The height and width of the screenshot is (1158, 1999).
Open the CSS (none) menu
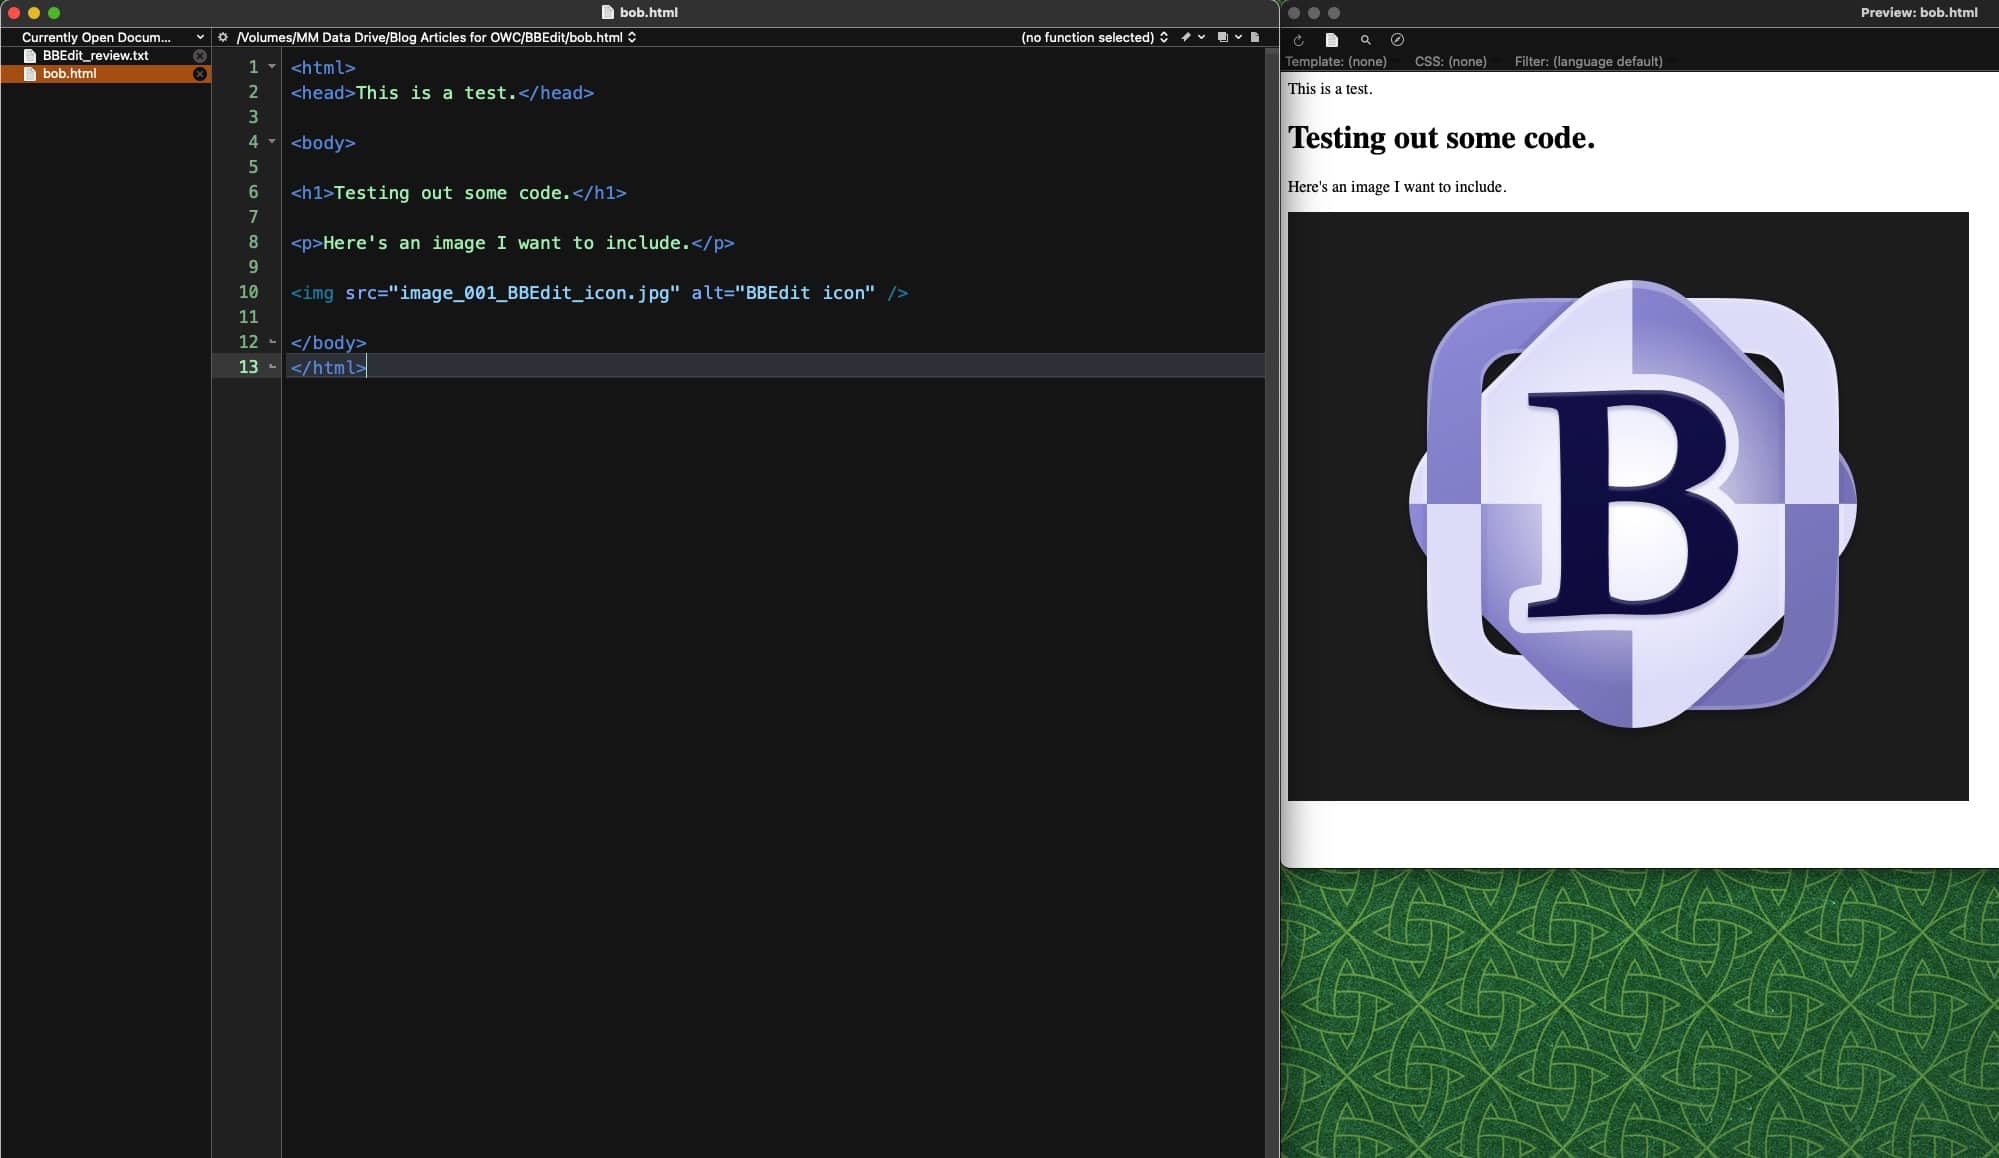(1450, 61)
